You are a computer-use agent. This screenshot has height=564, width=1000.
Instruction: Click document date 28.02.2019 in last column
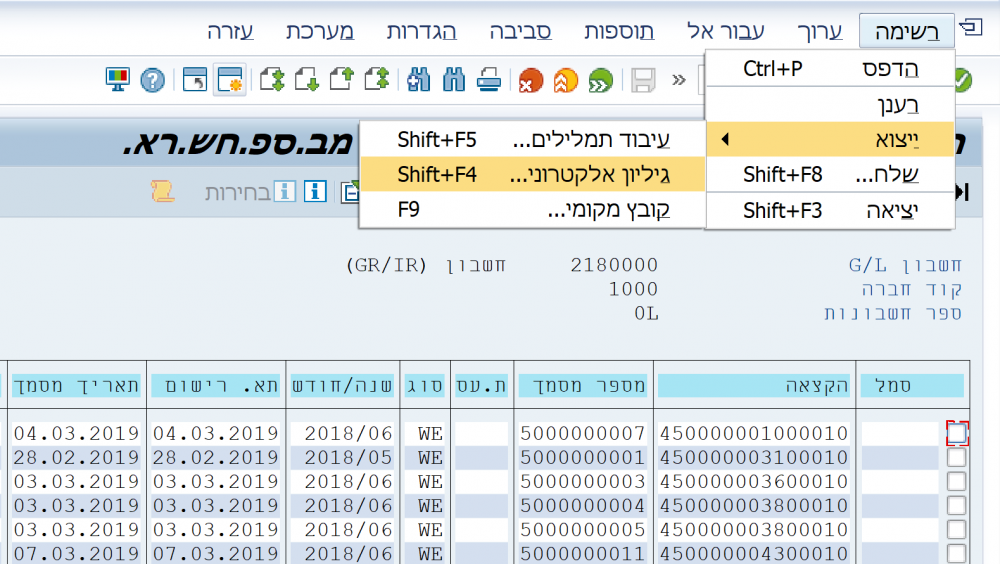76,457
